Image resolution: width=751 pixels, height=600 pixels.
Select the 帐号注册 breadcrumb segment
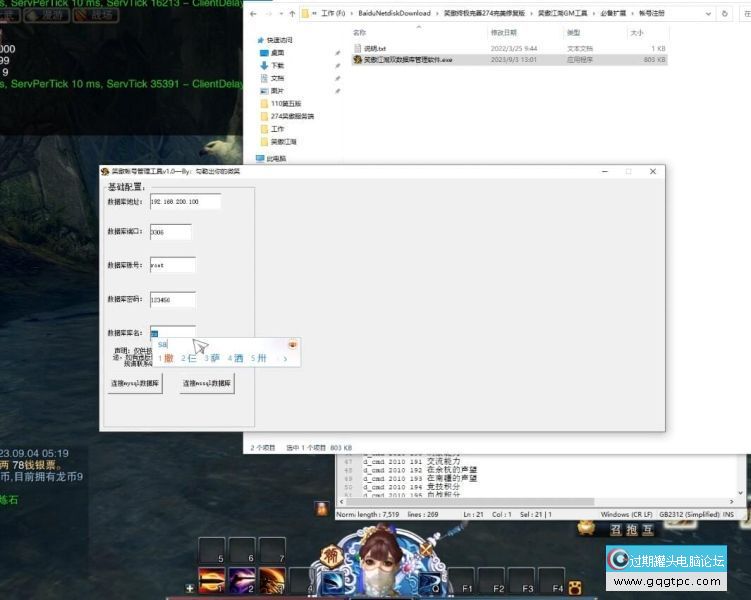tap(651, 13)
